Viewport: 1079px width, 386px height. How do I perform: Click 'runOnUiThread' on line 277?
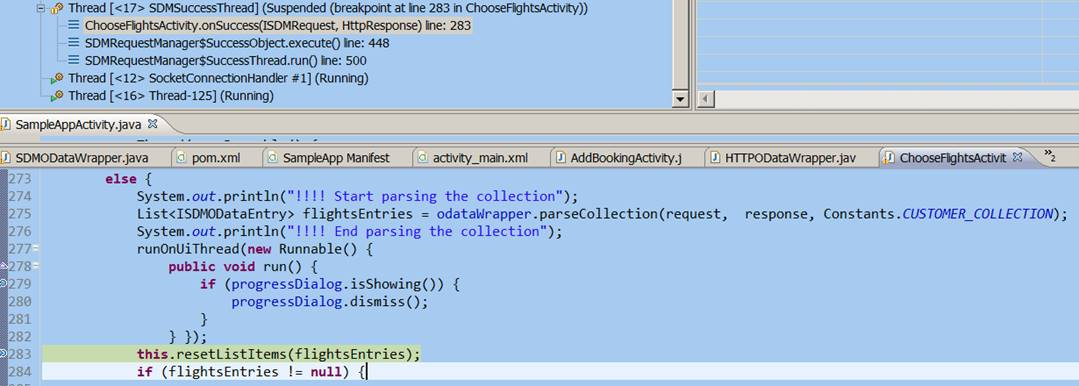[187, 248]
